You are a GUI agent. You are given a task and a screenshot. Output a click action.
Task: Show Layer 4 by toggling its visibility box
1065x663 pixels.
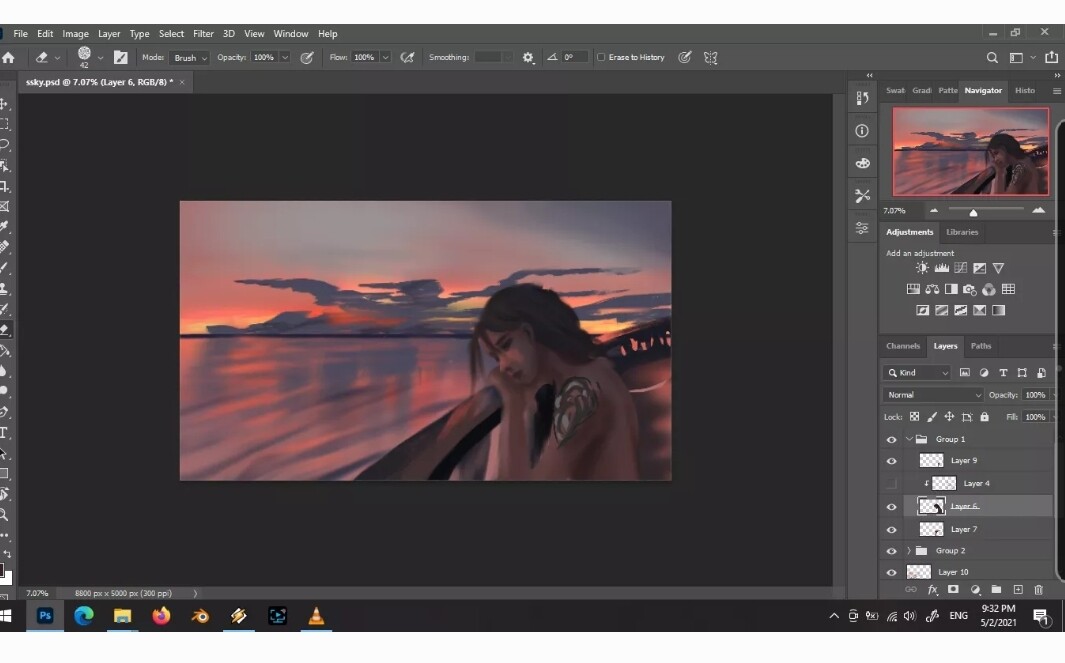(891, 483)
